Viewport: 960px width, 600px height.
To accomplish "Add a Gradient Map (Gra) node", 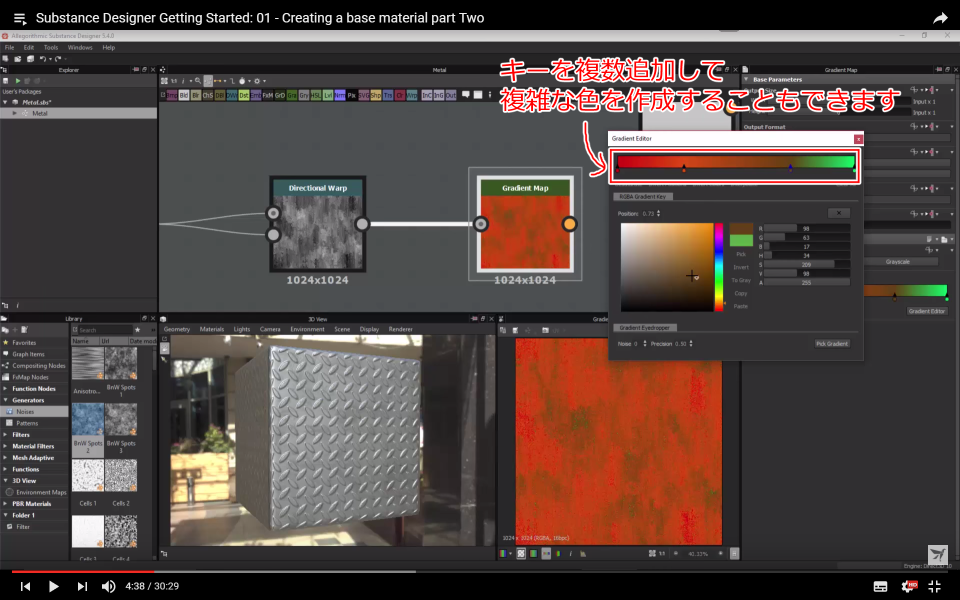I will point(291,96).
